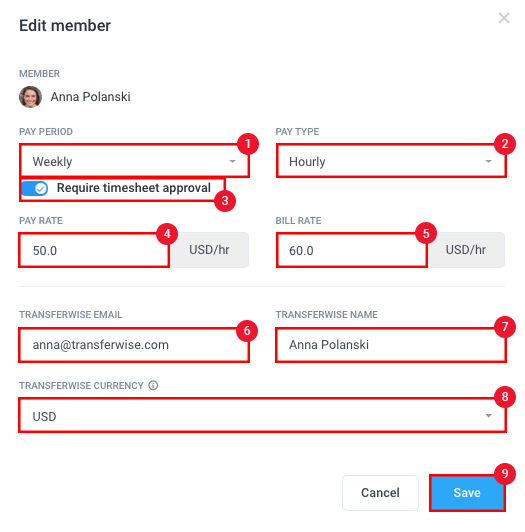Click into the Pay Rate 50.0 field

pos(94,250)
